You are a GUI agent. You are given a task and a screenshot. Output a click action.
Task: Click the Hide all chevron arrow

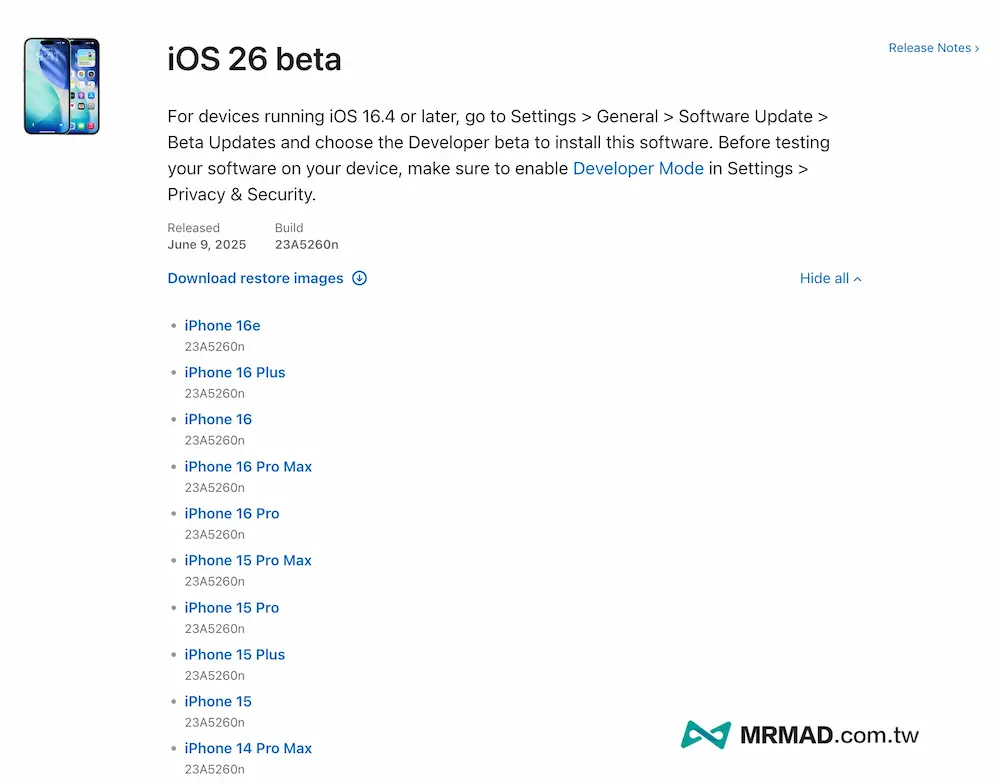point(858,279)
